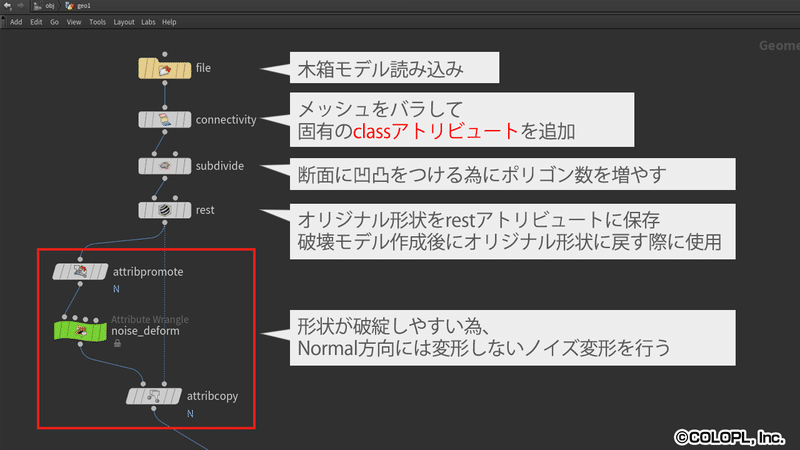Select the attribcopy node icon

(x=154, y=396)
